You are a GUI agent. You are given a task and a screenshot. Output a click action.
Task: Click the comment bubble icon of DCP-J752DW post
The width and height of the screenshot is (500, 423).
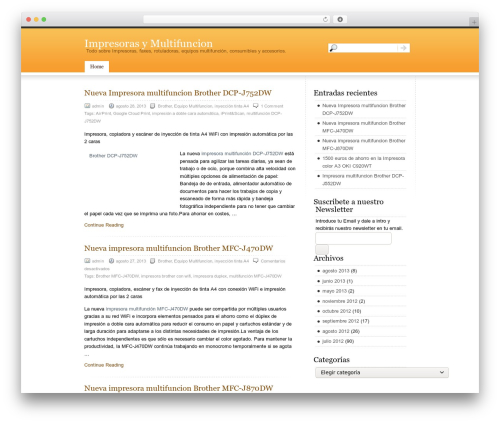[x=256, y=106]
